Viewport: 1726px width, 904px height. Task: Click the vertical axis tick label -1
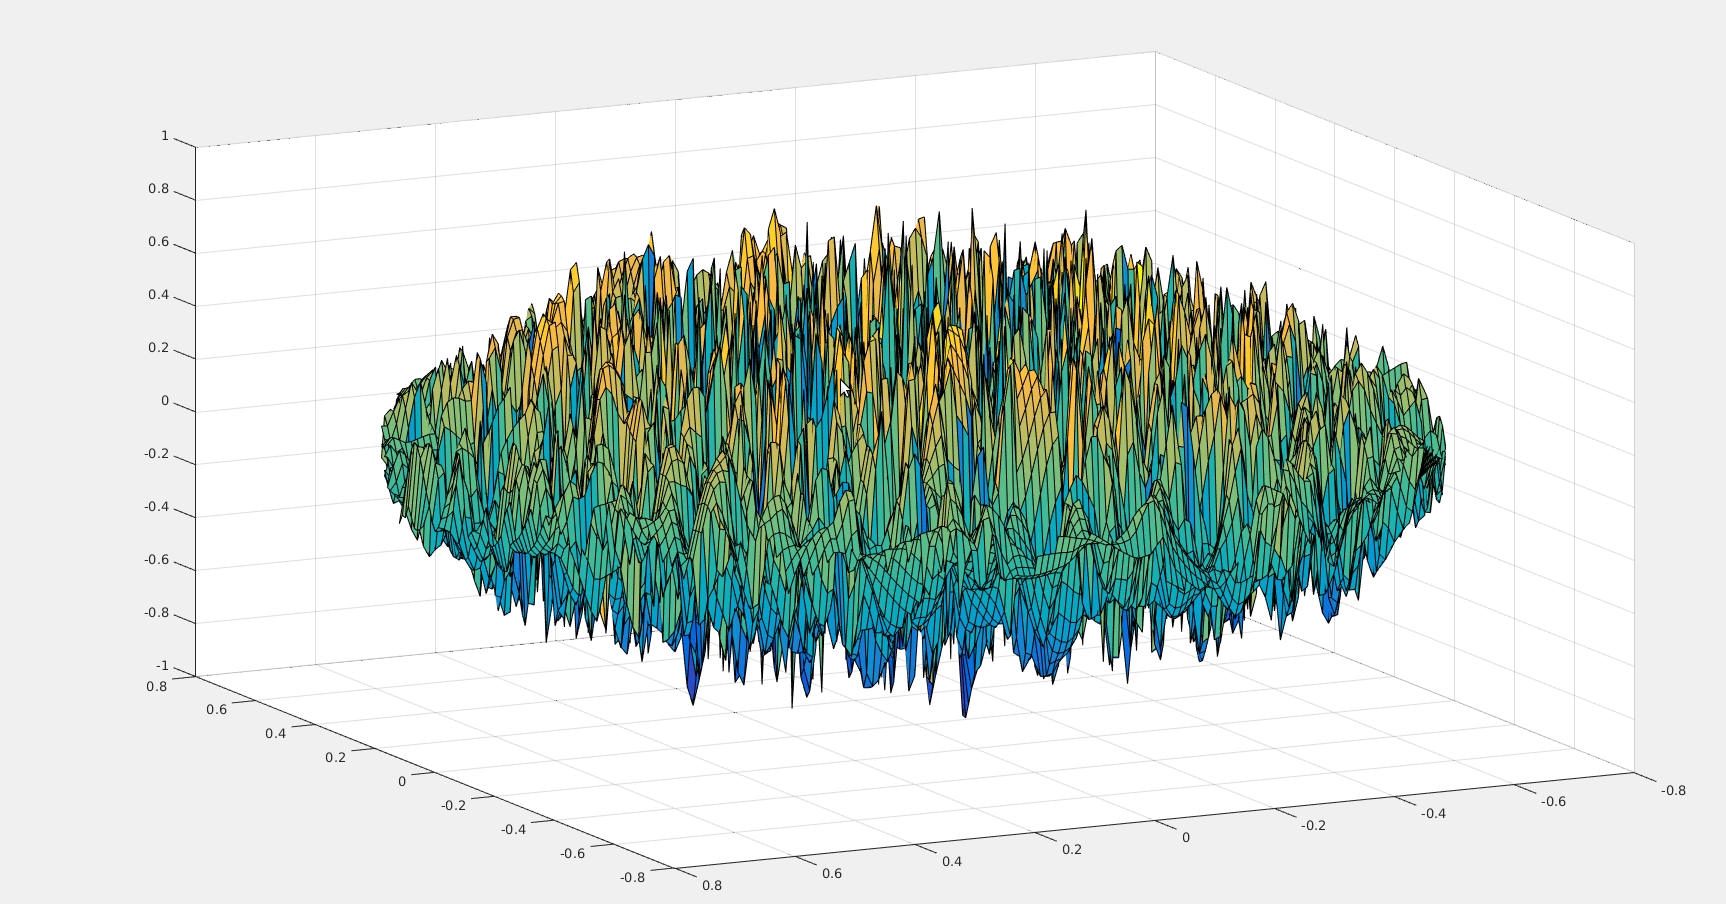(161, 666)
